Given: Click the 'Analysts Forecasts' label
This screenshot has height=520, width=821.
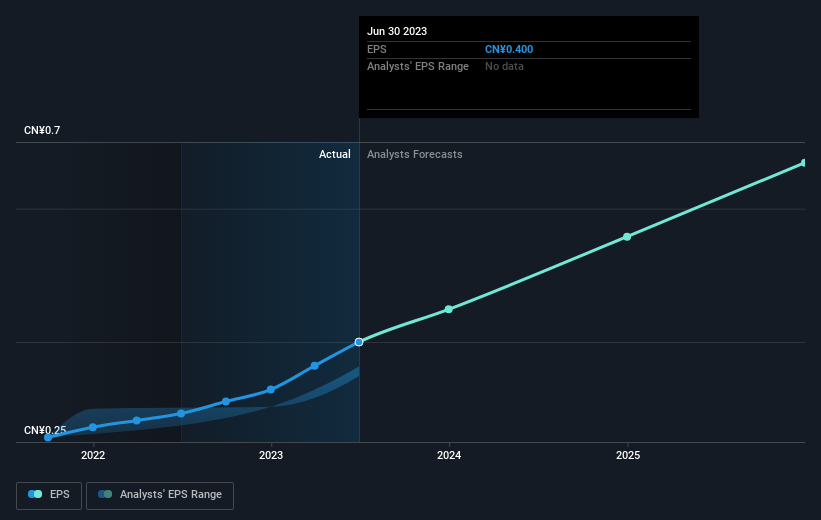Looking at the screenshot, I should [415, 154].
